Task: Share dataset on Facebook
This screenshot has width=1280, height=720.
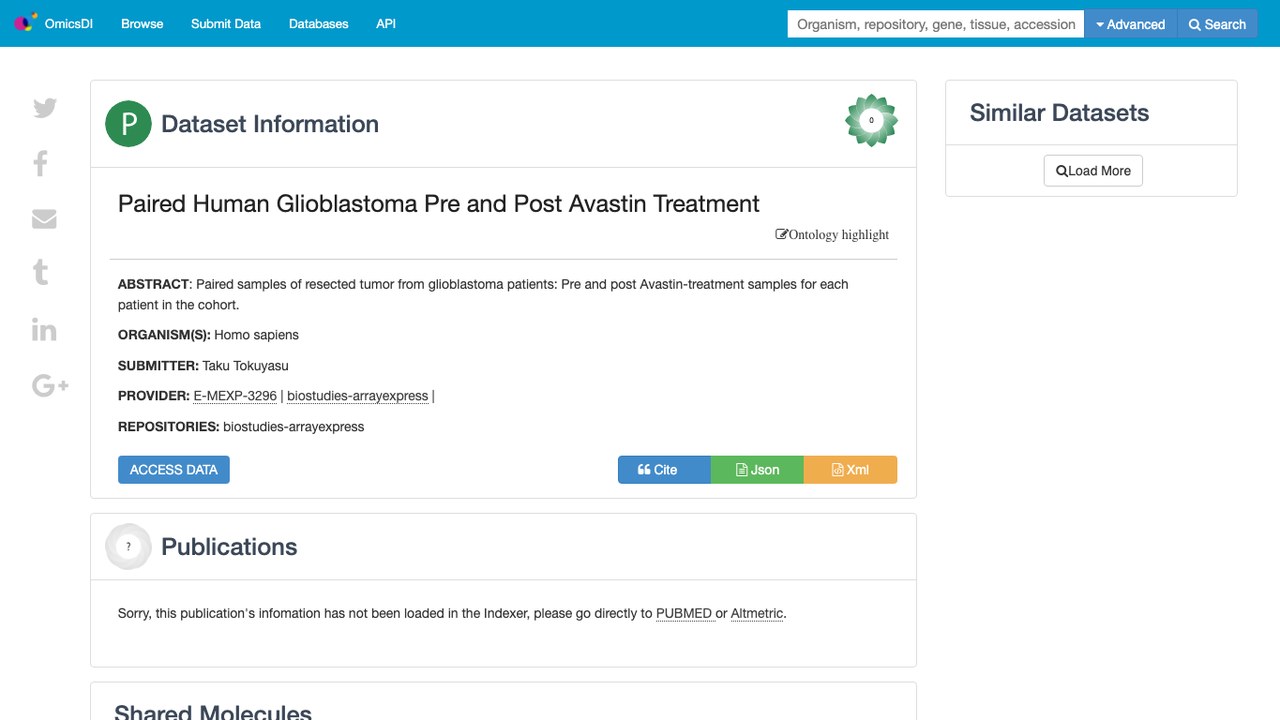Action: [x=41, y=163]
